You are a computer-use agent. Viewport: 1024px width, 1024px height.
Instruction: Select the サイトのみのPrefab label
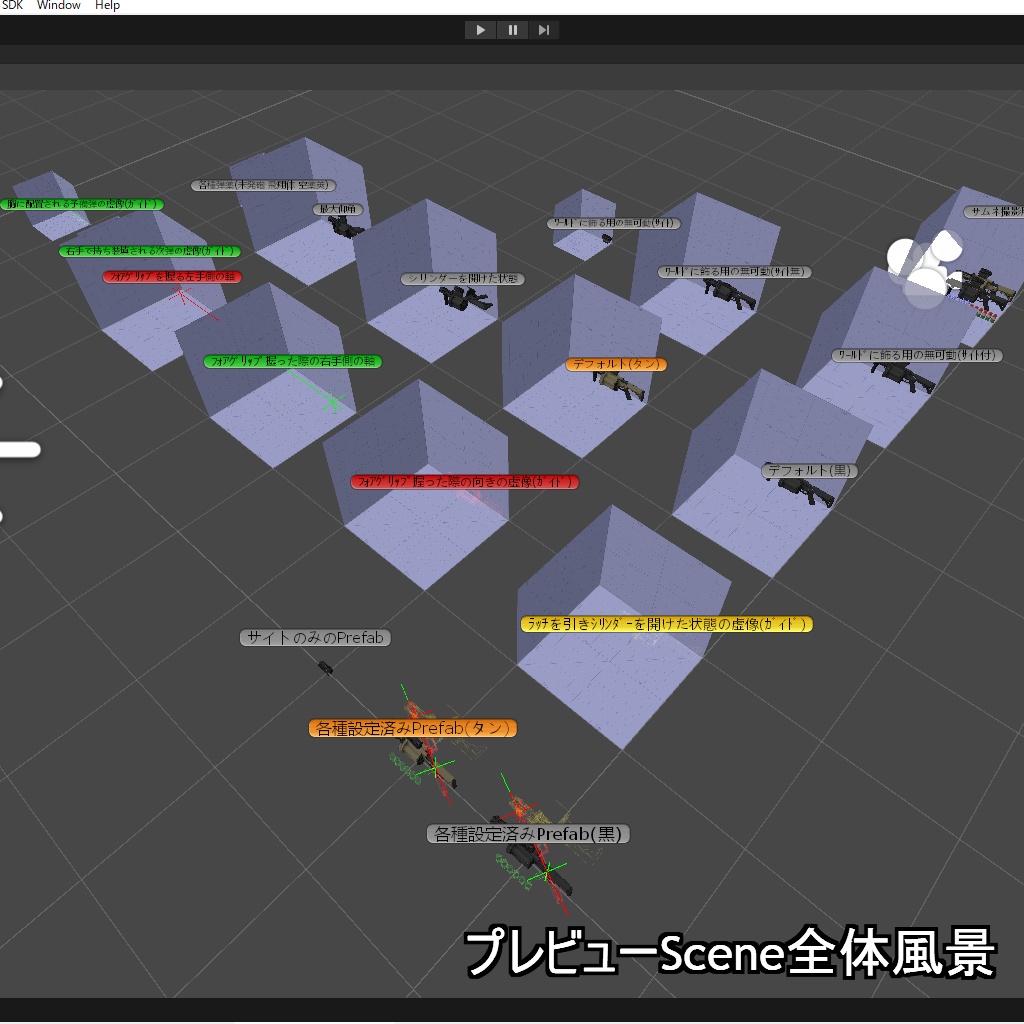[314, 637]
